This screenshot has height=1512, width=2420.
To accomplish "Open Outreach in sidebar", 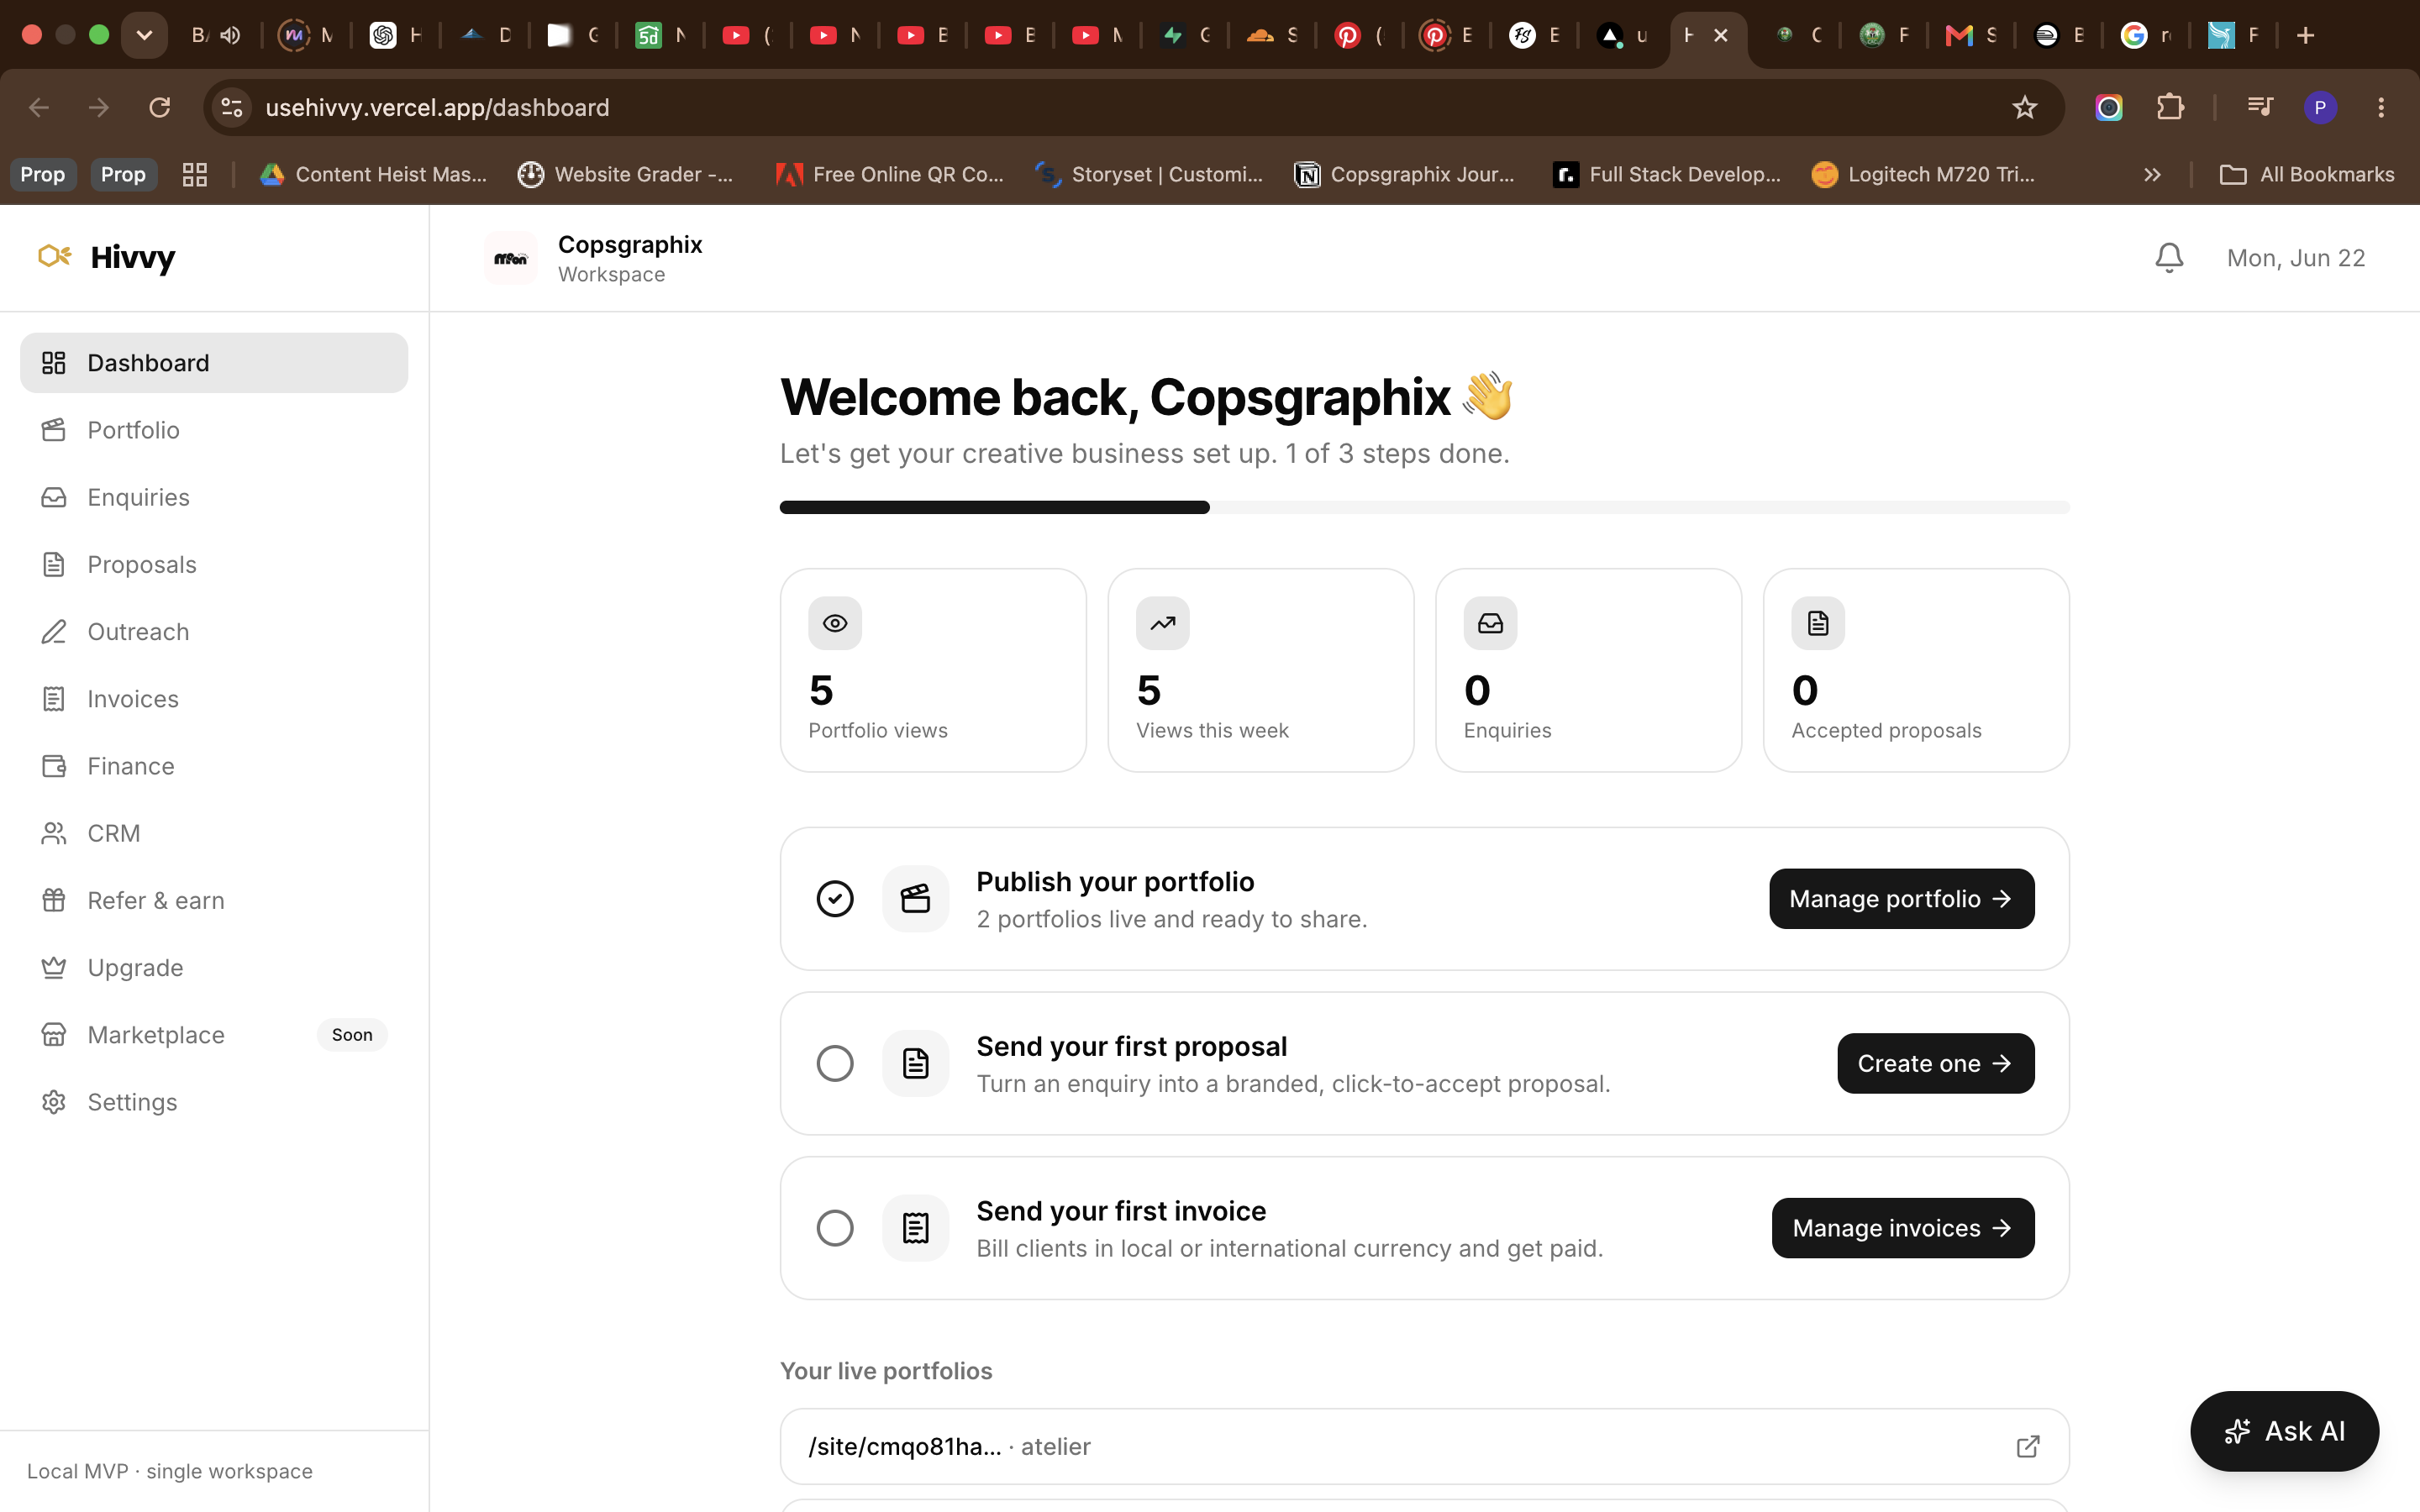I will [x=214, y=632].
